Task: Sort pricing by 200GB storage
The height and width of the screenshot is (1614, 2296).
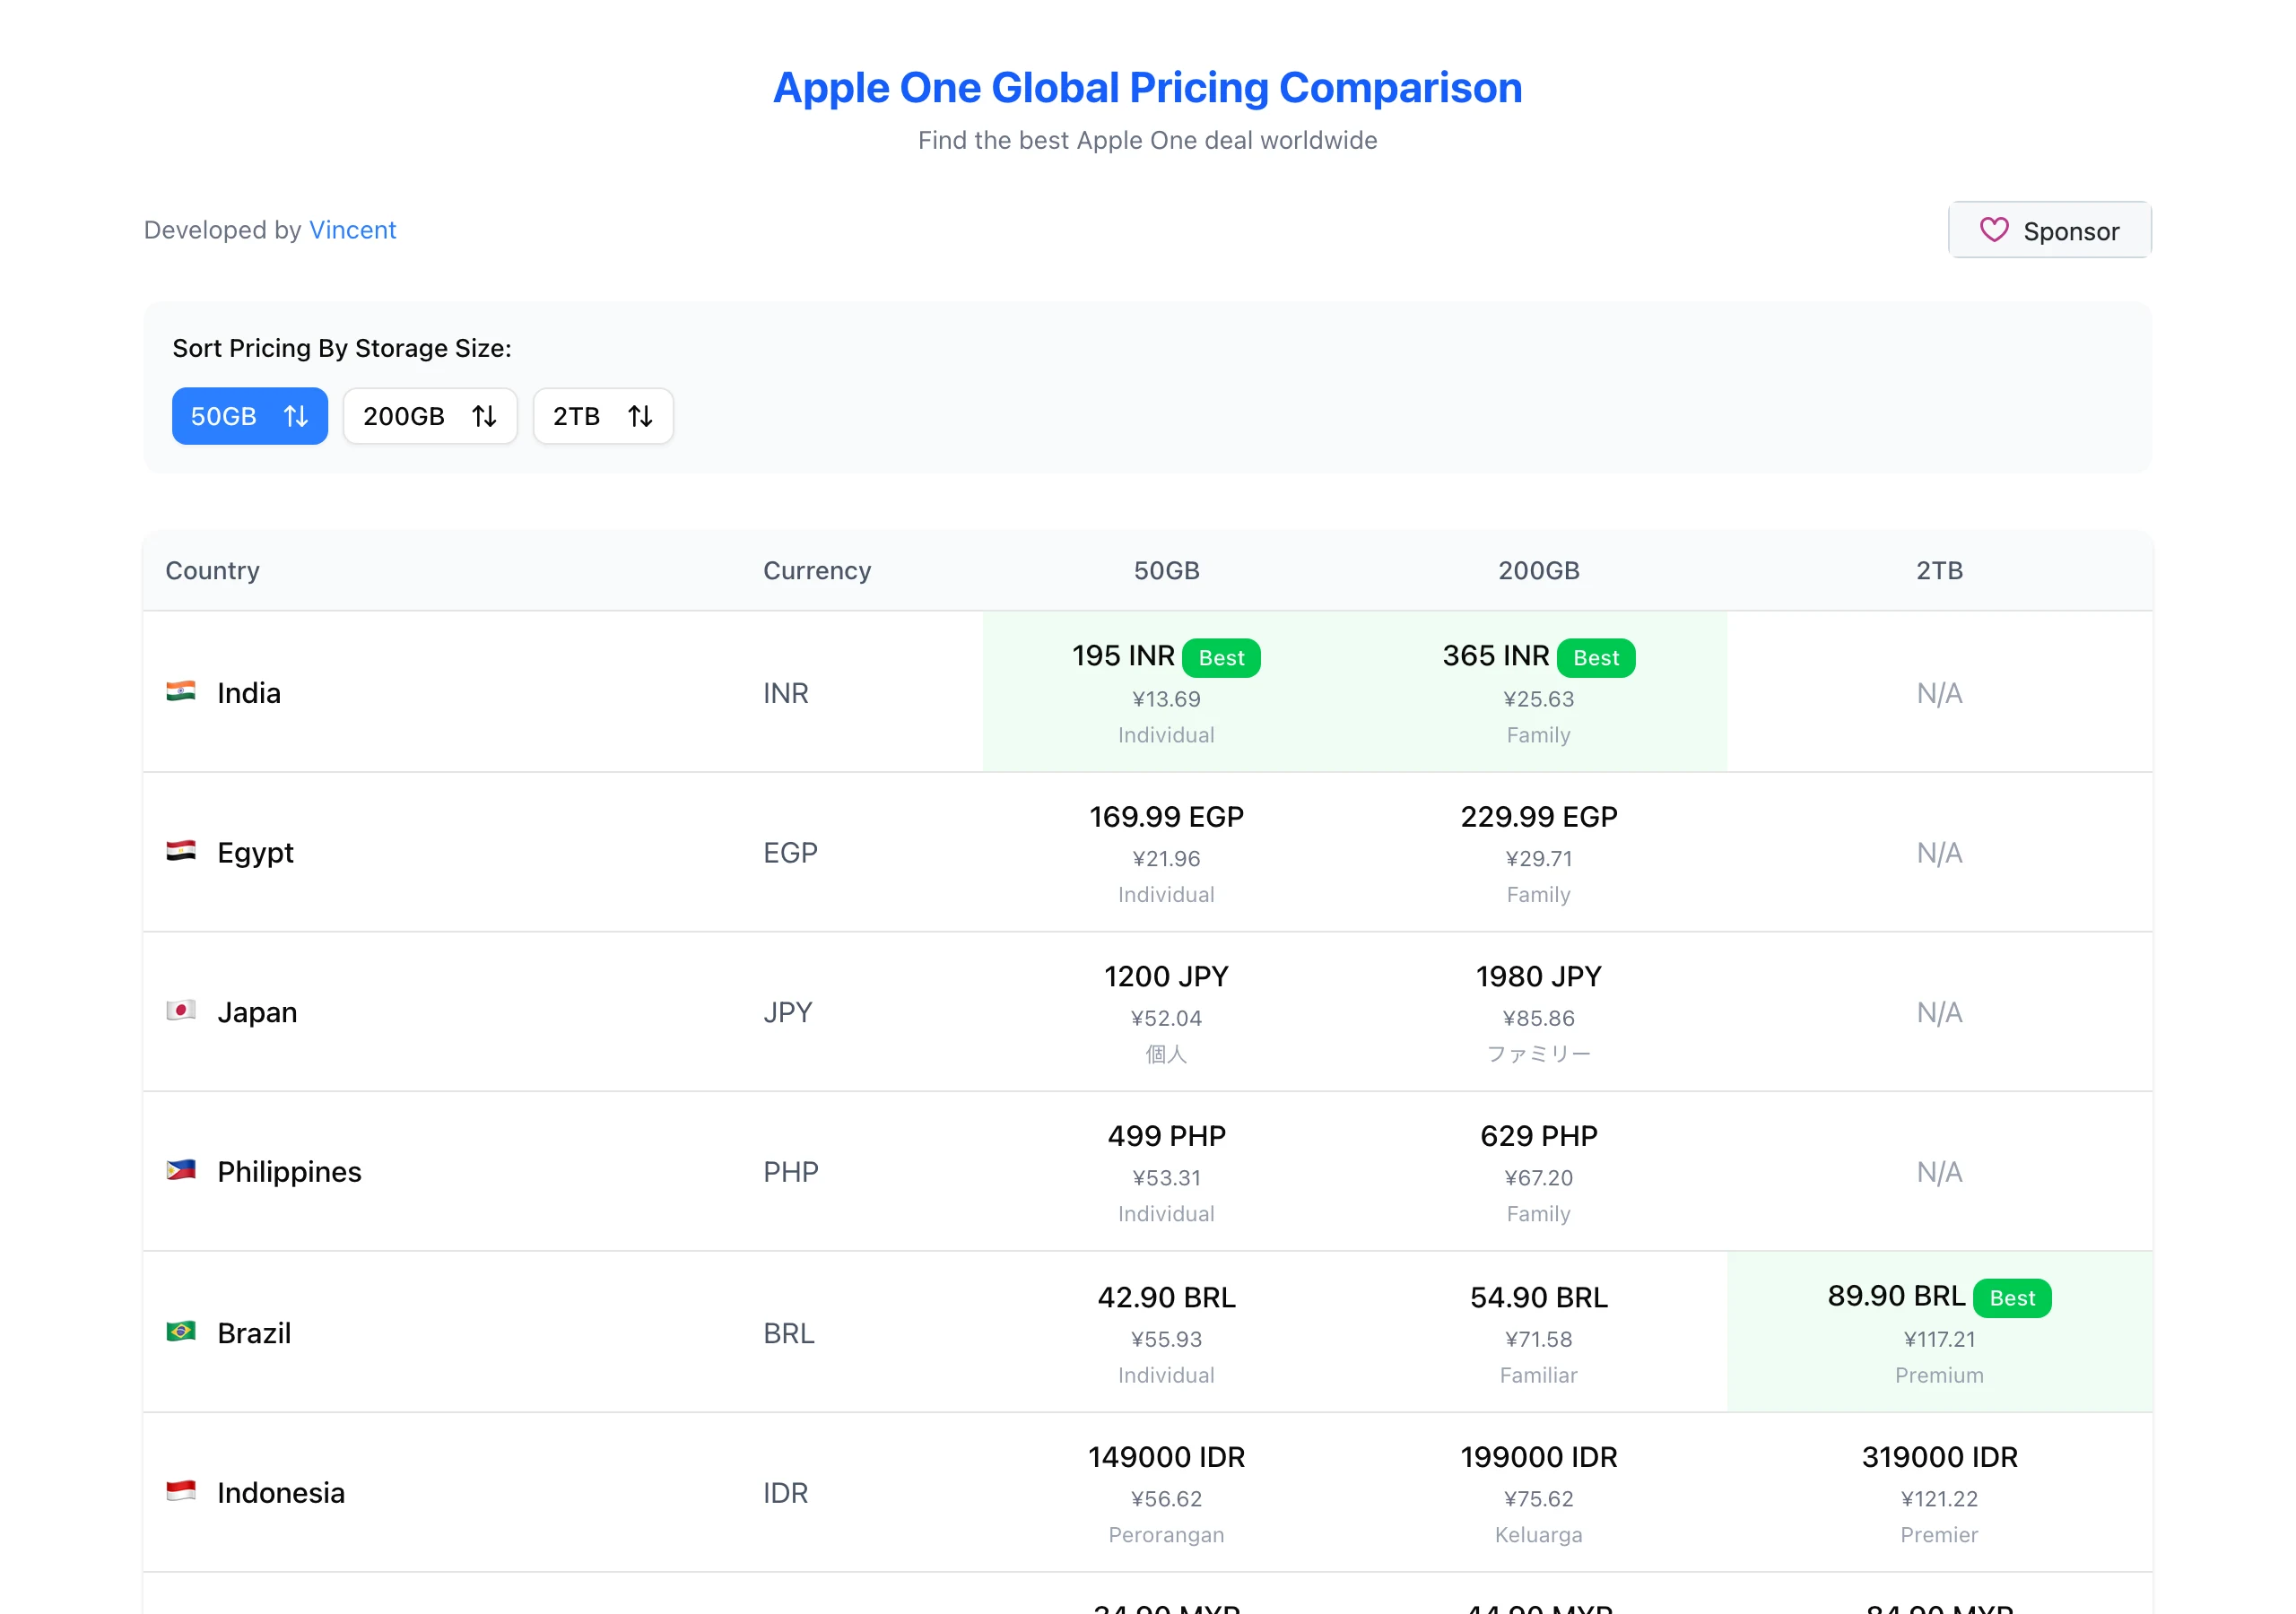Action: coord(430,416)
